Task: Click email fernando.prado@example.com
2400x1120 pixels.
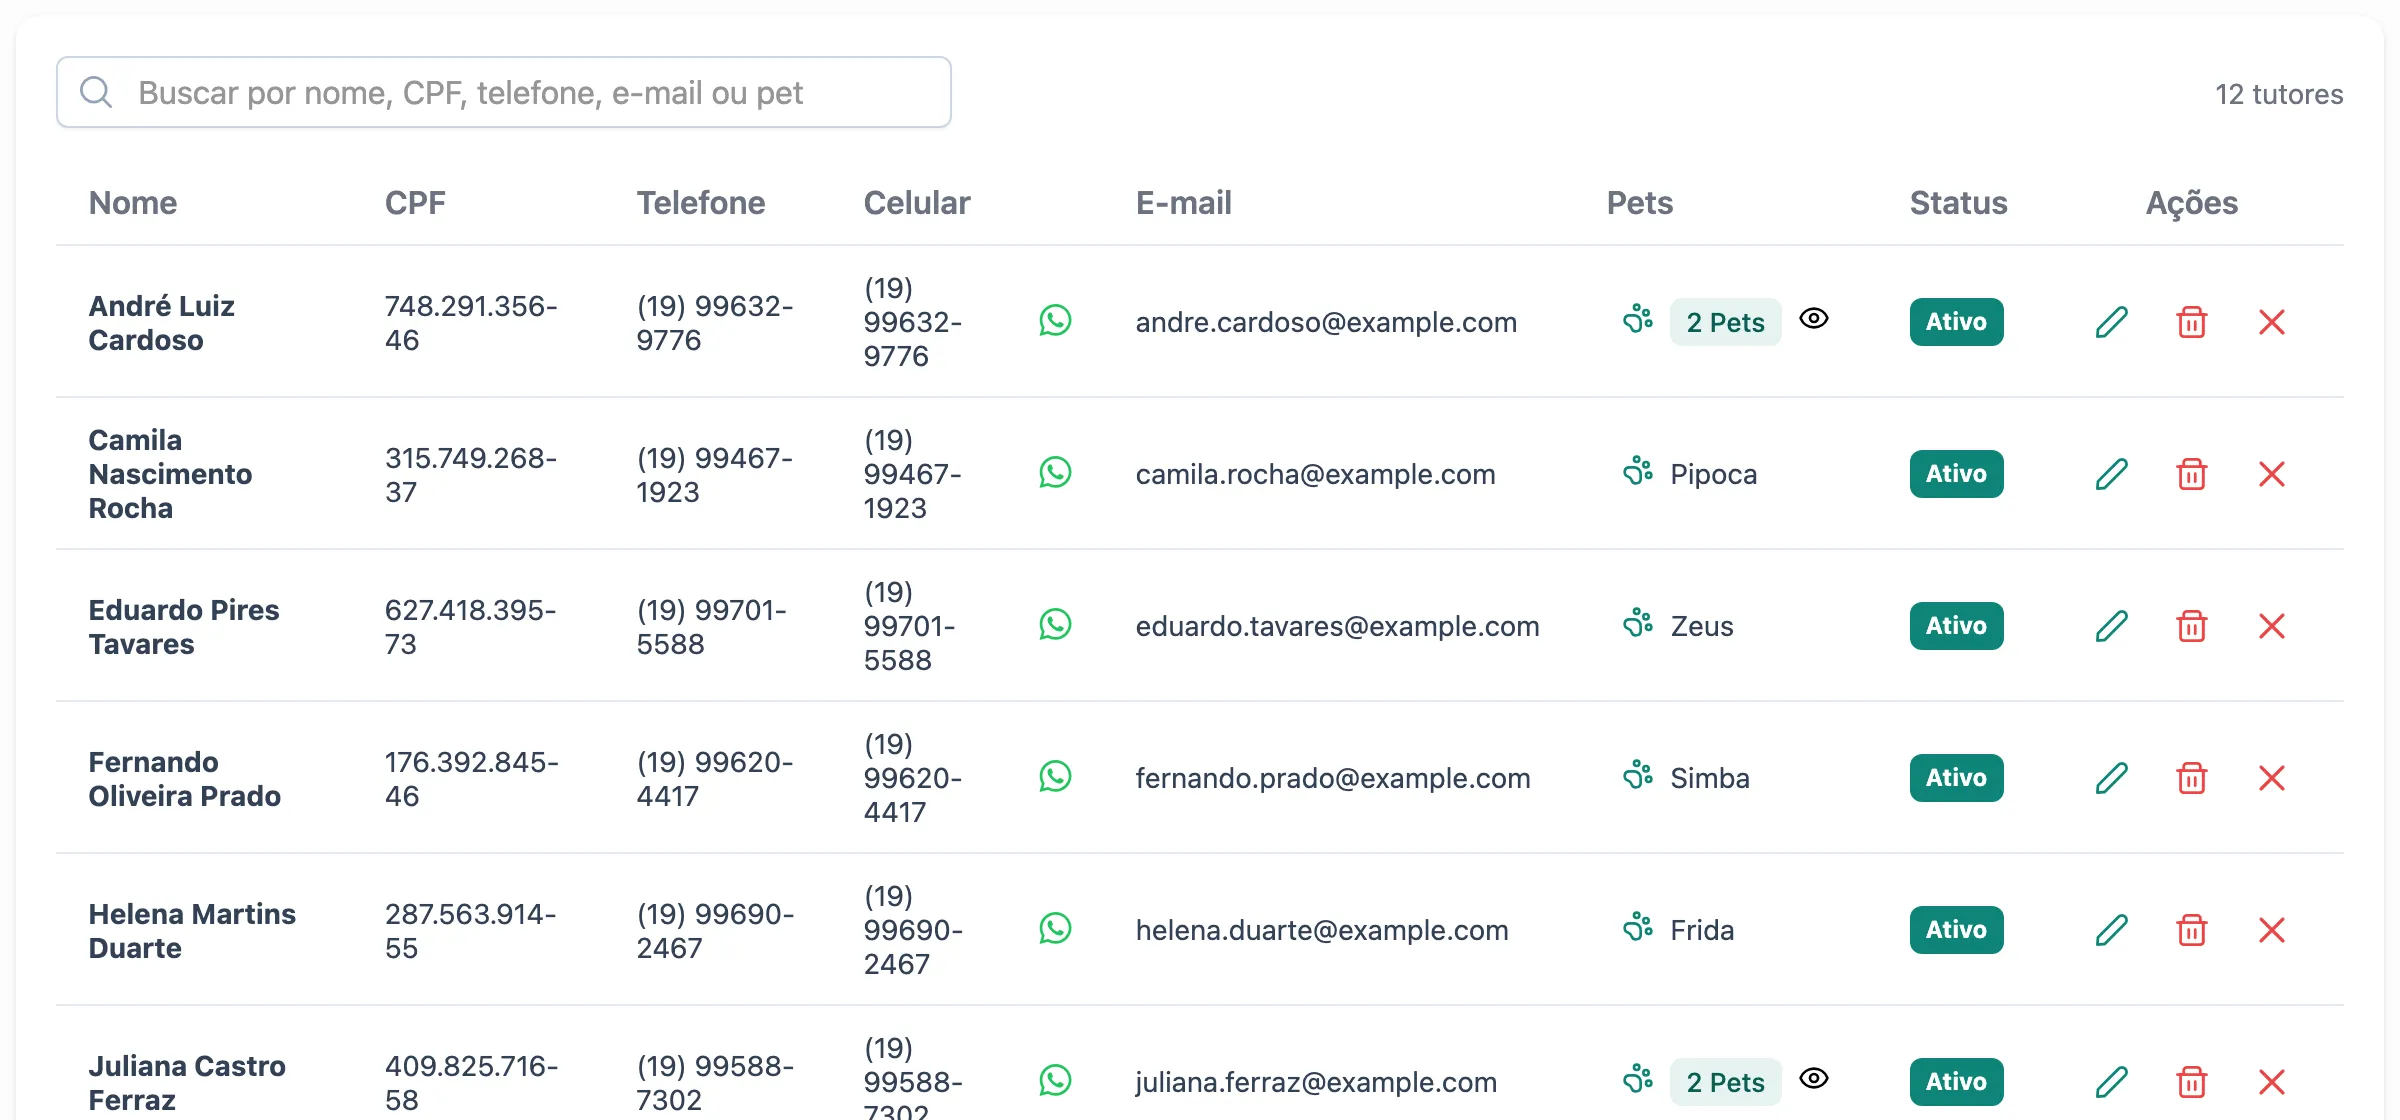Action: [1332, 778]
